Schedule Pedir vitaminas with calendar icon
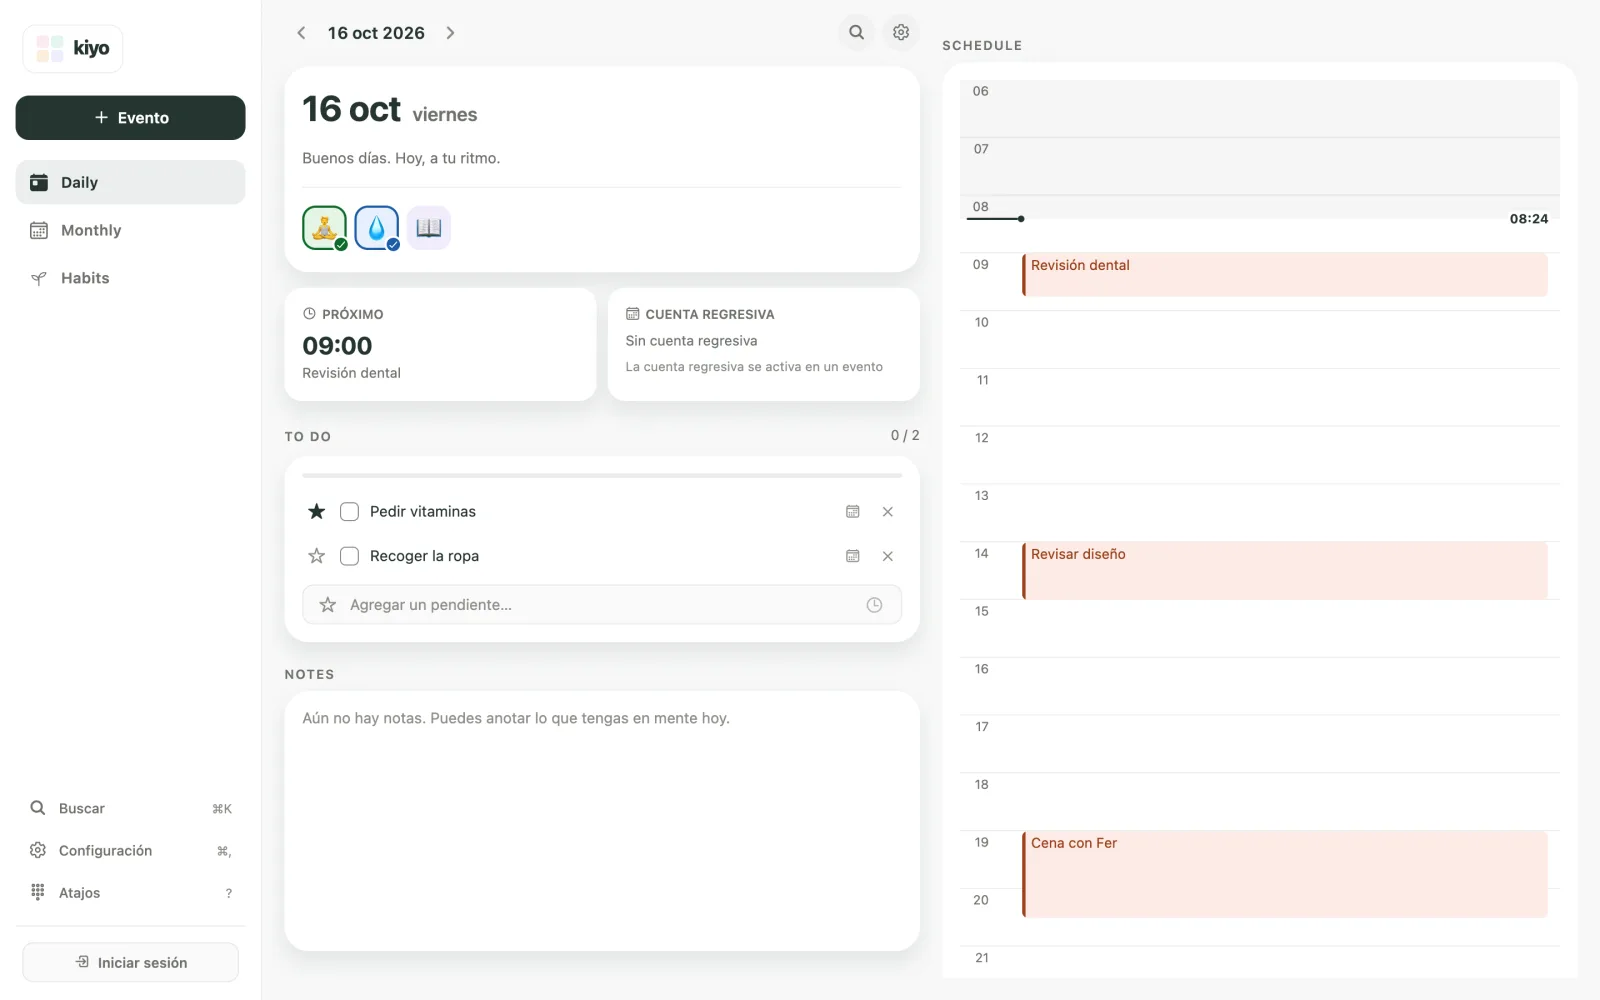1600x1000 pixels. pyautogui.click(x=853, y=512)
